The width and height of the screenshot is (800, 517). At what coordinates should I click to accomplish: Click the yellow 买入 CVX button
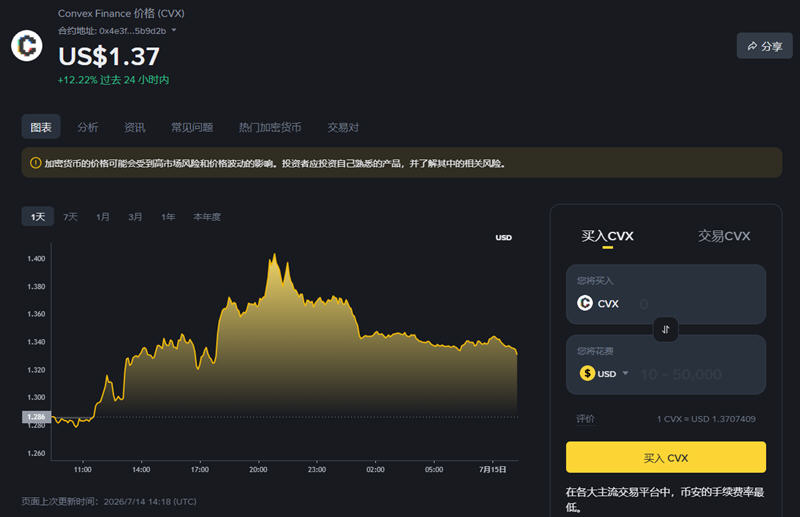point(666,457)
